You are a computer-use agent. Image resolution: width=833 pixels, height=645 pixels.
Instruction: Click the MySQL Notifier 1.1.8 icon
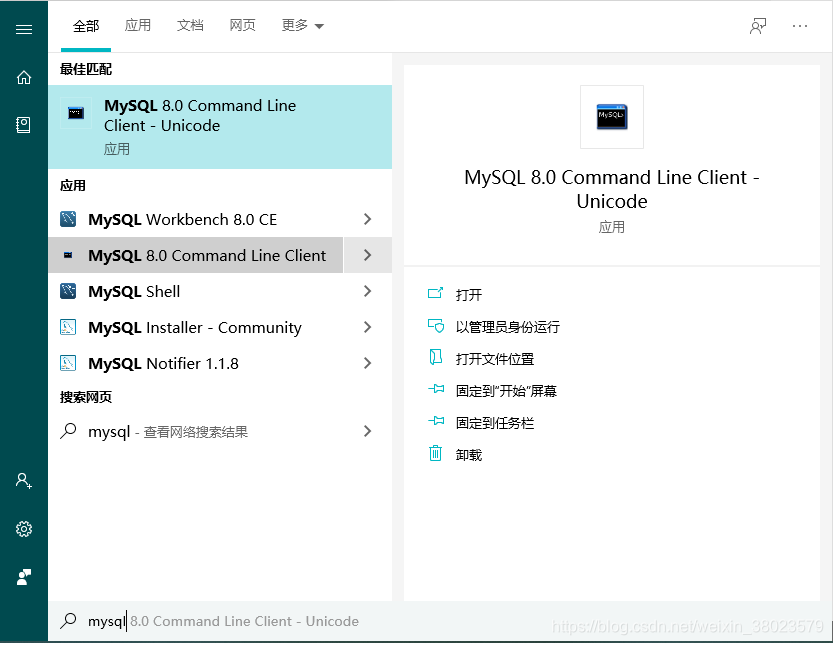click(x=68, y=363)
